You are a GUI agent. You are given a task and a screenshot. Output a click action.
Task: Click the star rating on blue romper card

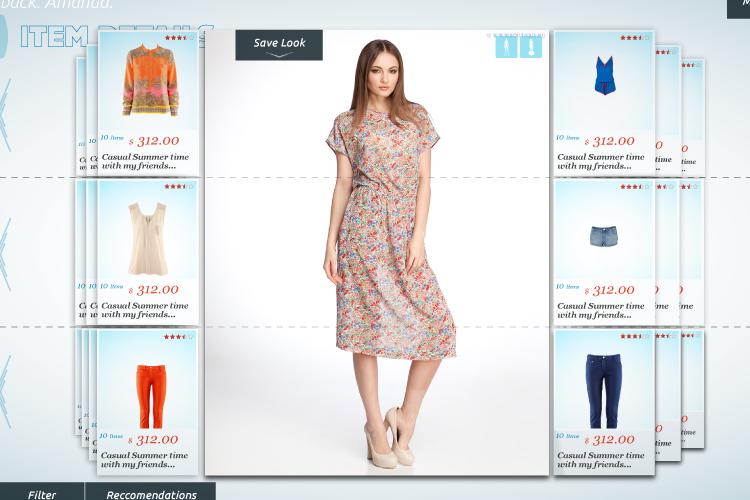(x=635, y=37)
